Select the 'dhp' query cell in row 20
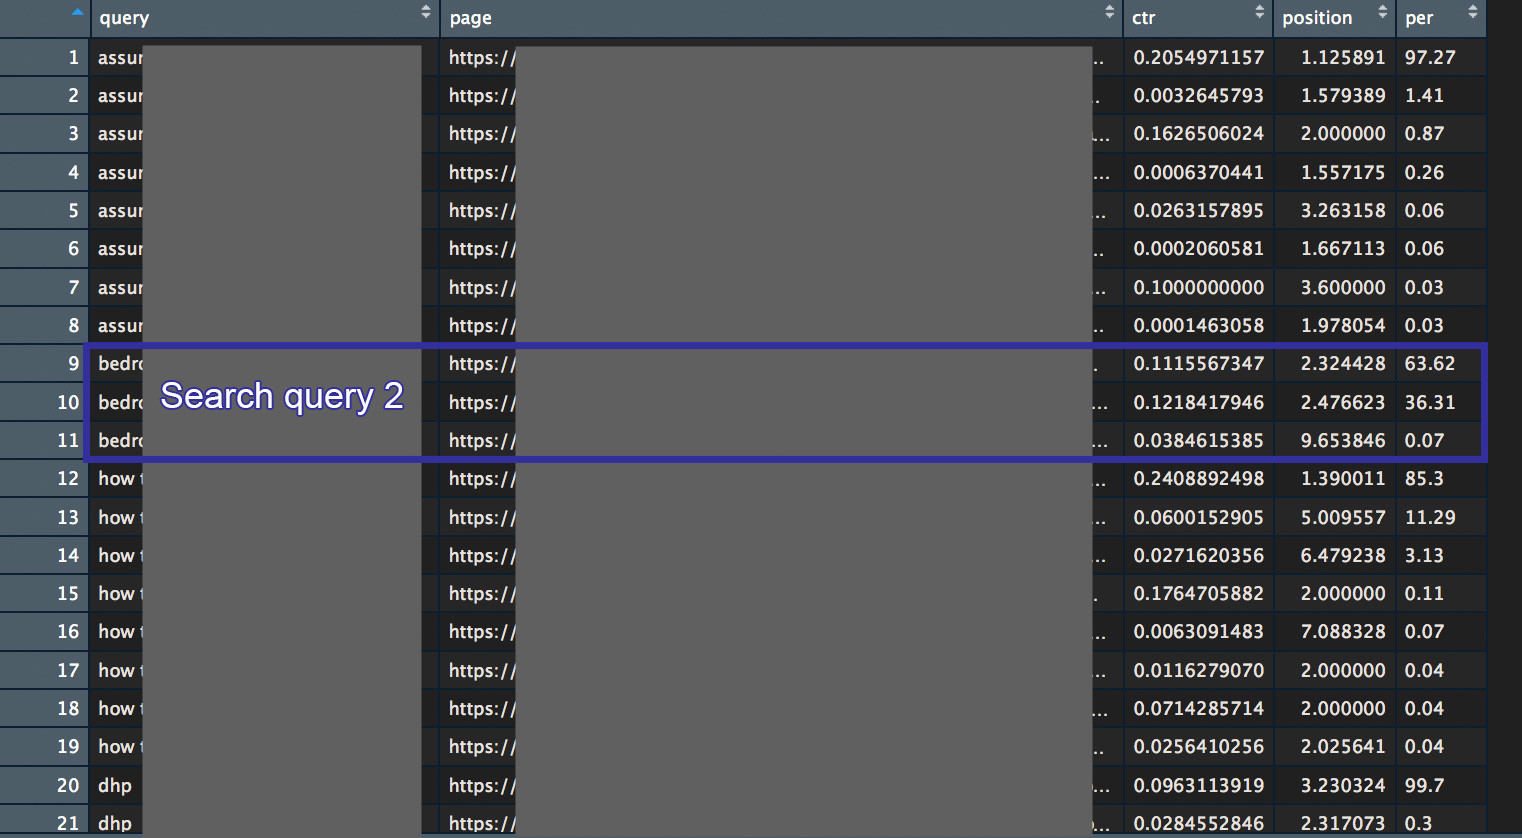This screenshot has width=1522, height=838. point(115,786)
